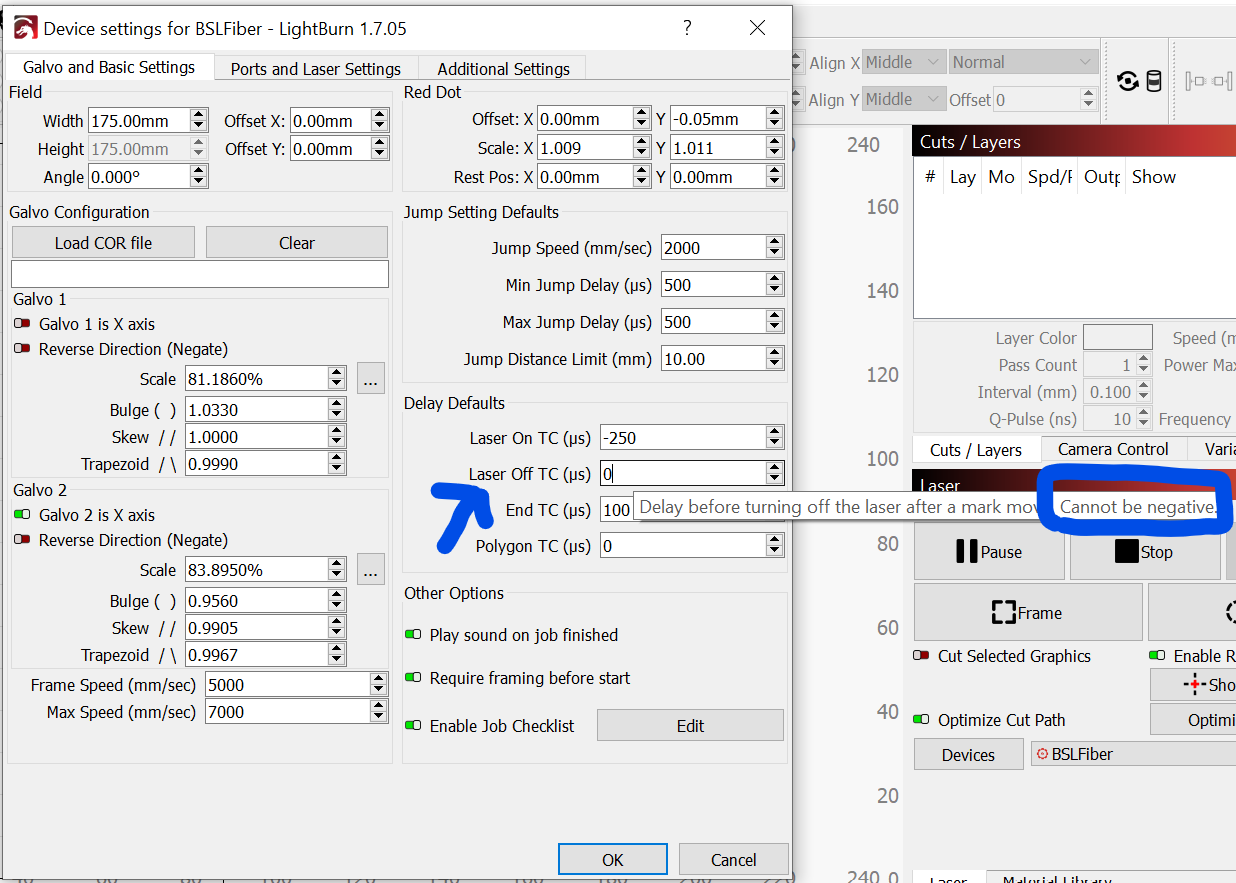Click the Layer Color swatch
The width and height of the screenshot is (1236, 883).
tap(1118, 338)
